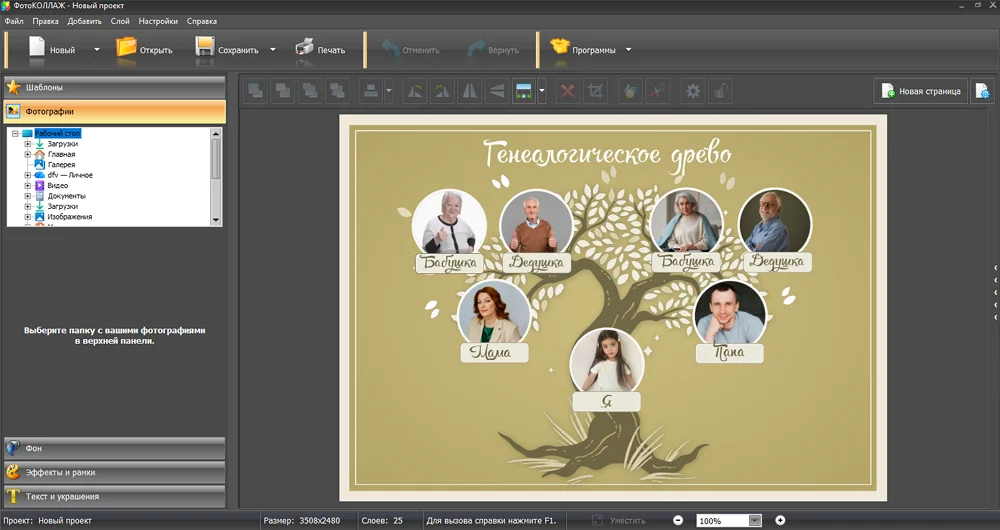Open the Настройки menu
1000x530 pixels.
(158, 21)
